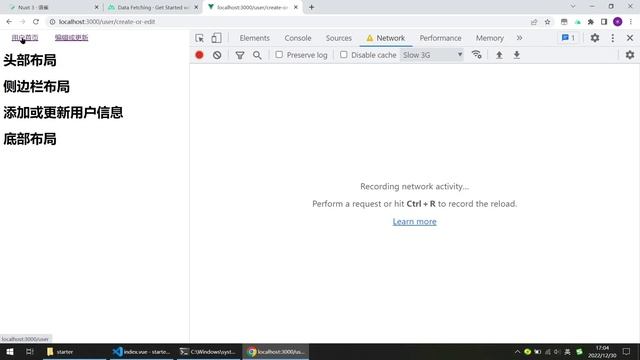Image resolution: width=640 pixels, height=360 pixels.
Task: Export HAR file download arrow
Action: 516,55
